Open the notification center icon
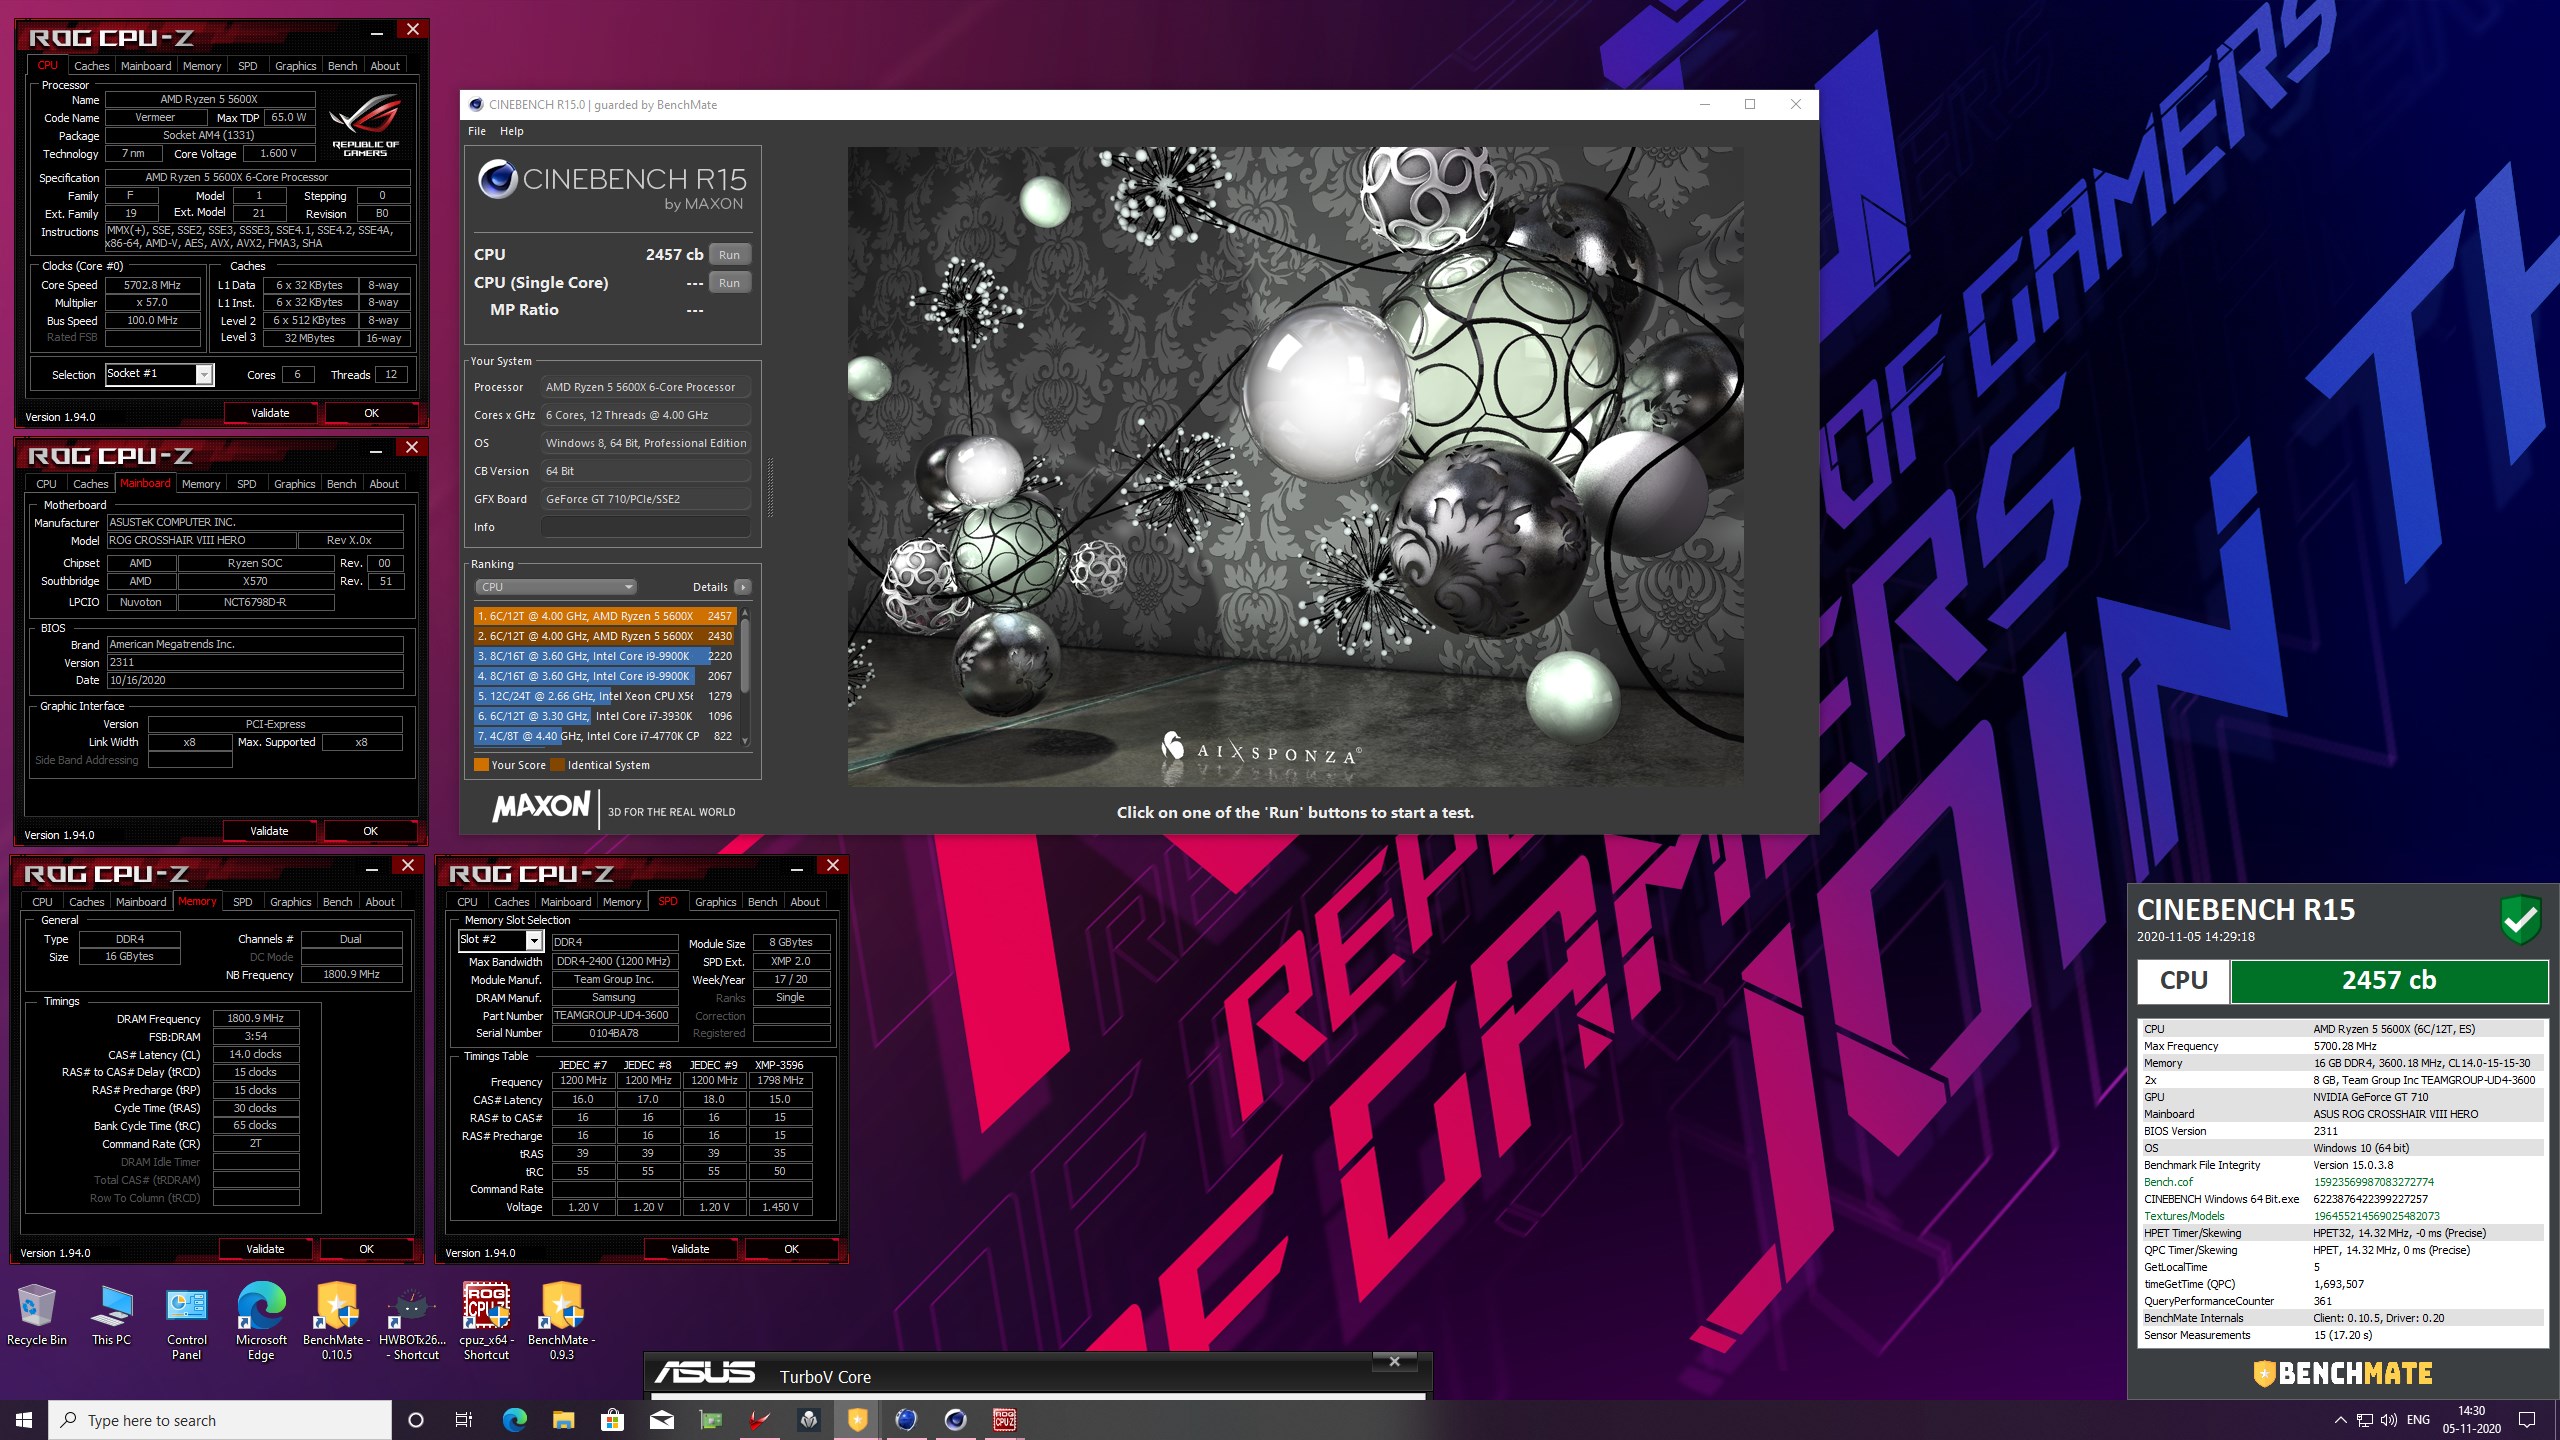The image size is (2560, 1440). pos(2527,1420)
